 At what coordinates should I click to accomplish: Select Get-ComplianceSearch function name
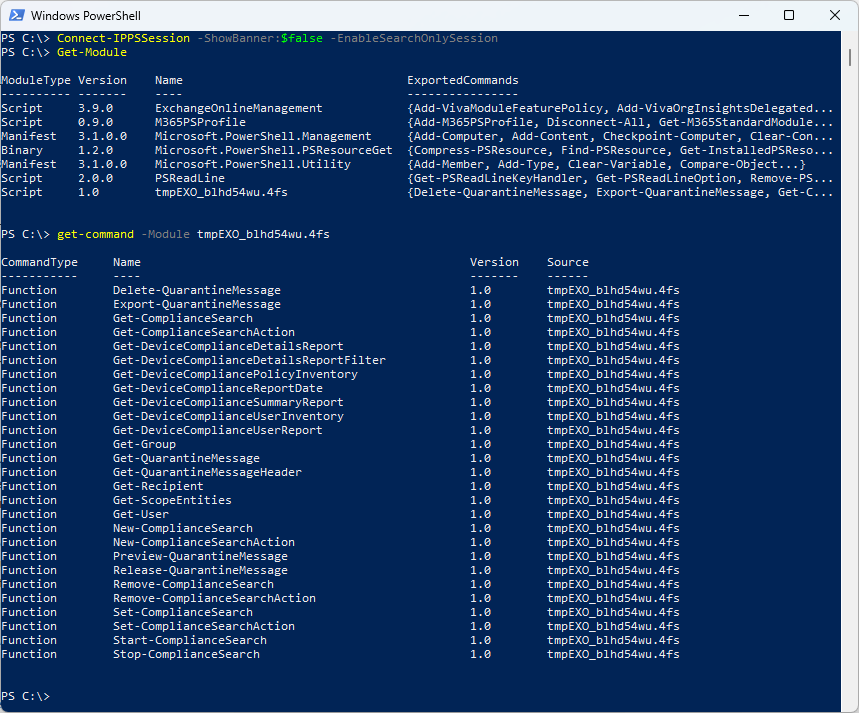183,318
